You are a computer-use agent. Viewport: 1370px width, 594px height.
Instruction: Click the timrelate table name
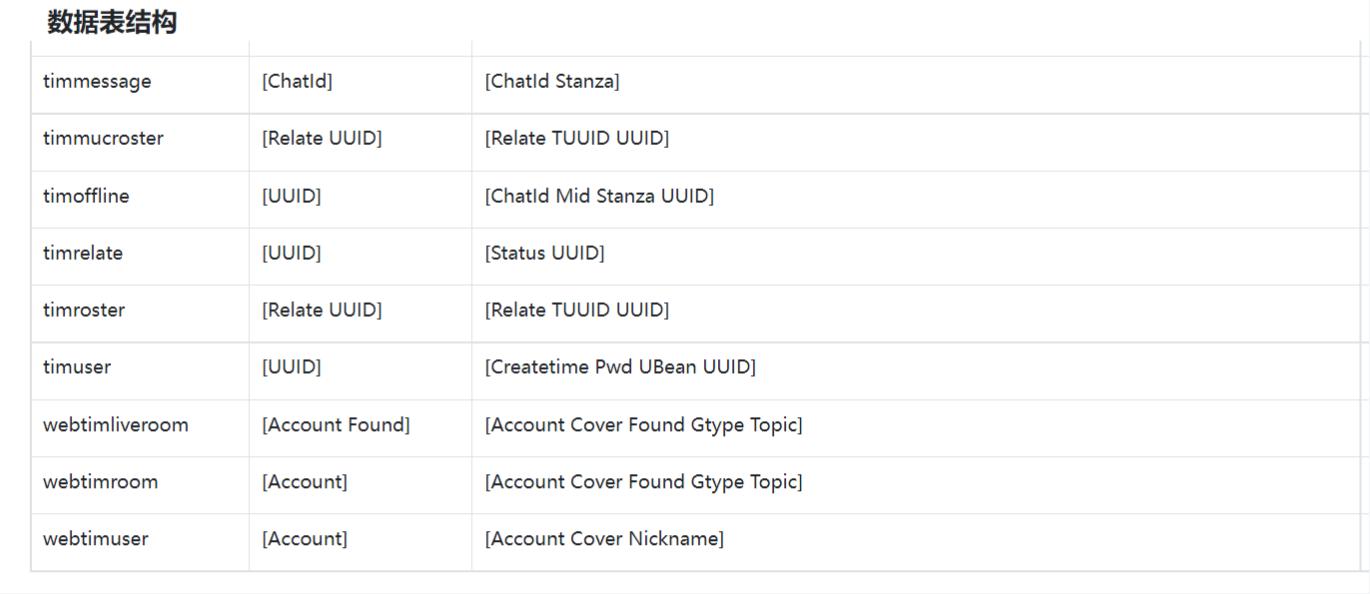pos(83,253)
